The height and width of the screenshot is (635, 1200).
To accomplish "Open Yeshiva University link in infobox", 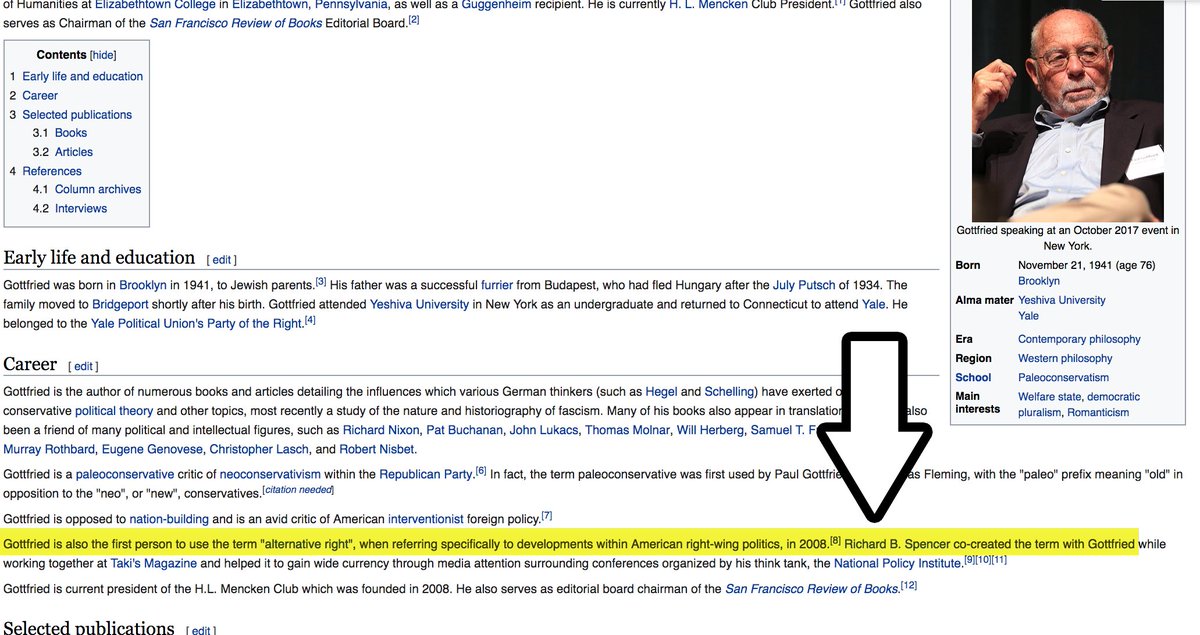I will click(1062, 300).
